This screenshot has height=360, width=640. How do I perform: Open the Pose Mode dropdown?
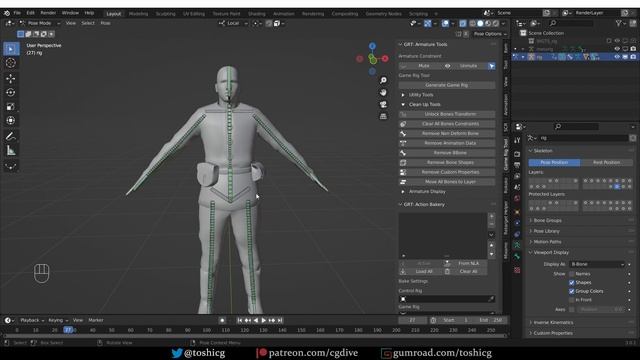40,23
